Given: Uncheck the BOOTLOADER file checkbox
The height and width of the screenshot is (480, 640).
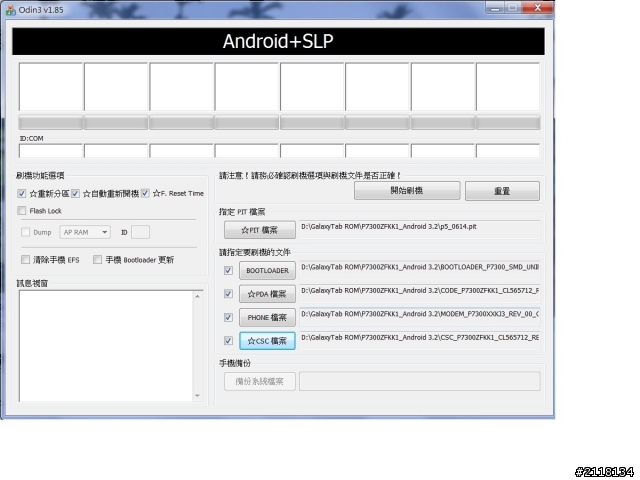Looking at the screenshot, I should coord(229,270).
